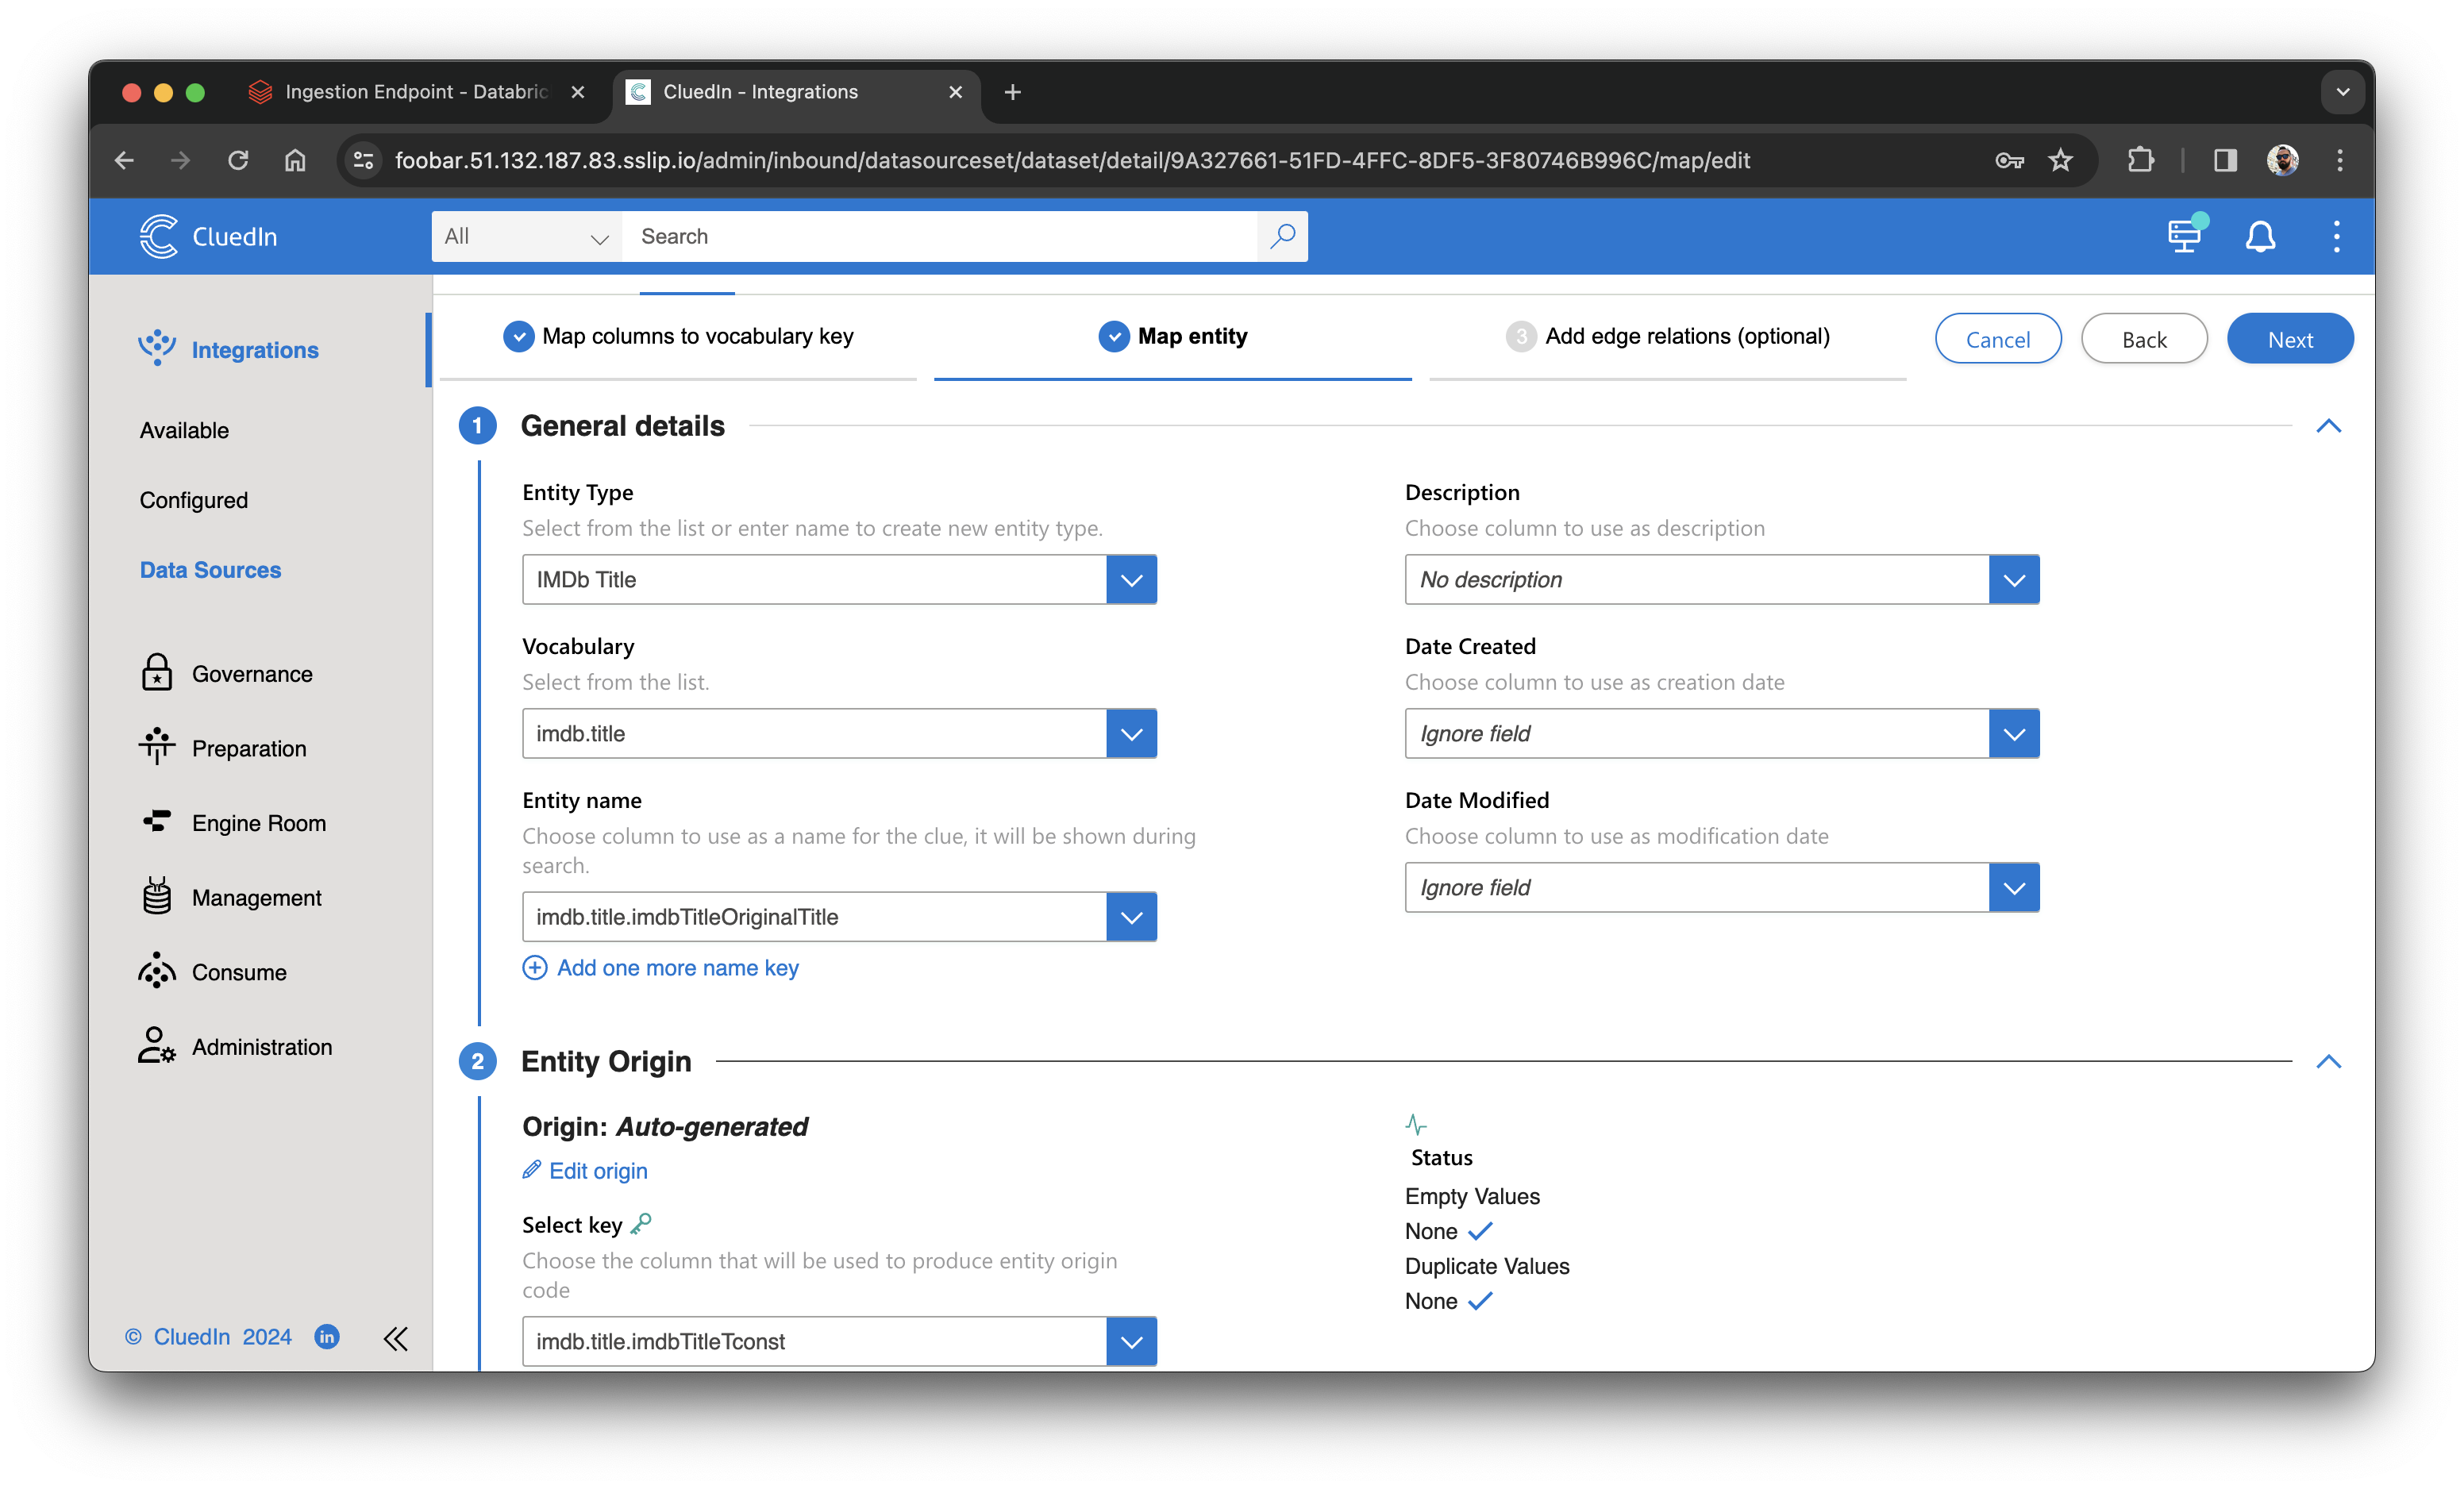Click the Governance sidebar icon
The height and width of the screenshot is (1489, 2464).
159,674
